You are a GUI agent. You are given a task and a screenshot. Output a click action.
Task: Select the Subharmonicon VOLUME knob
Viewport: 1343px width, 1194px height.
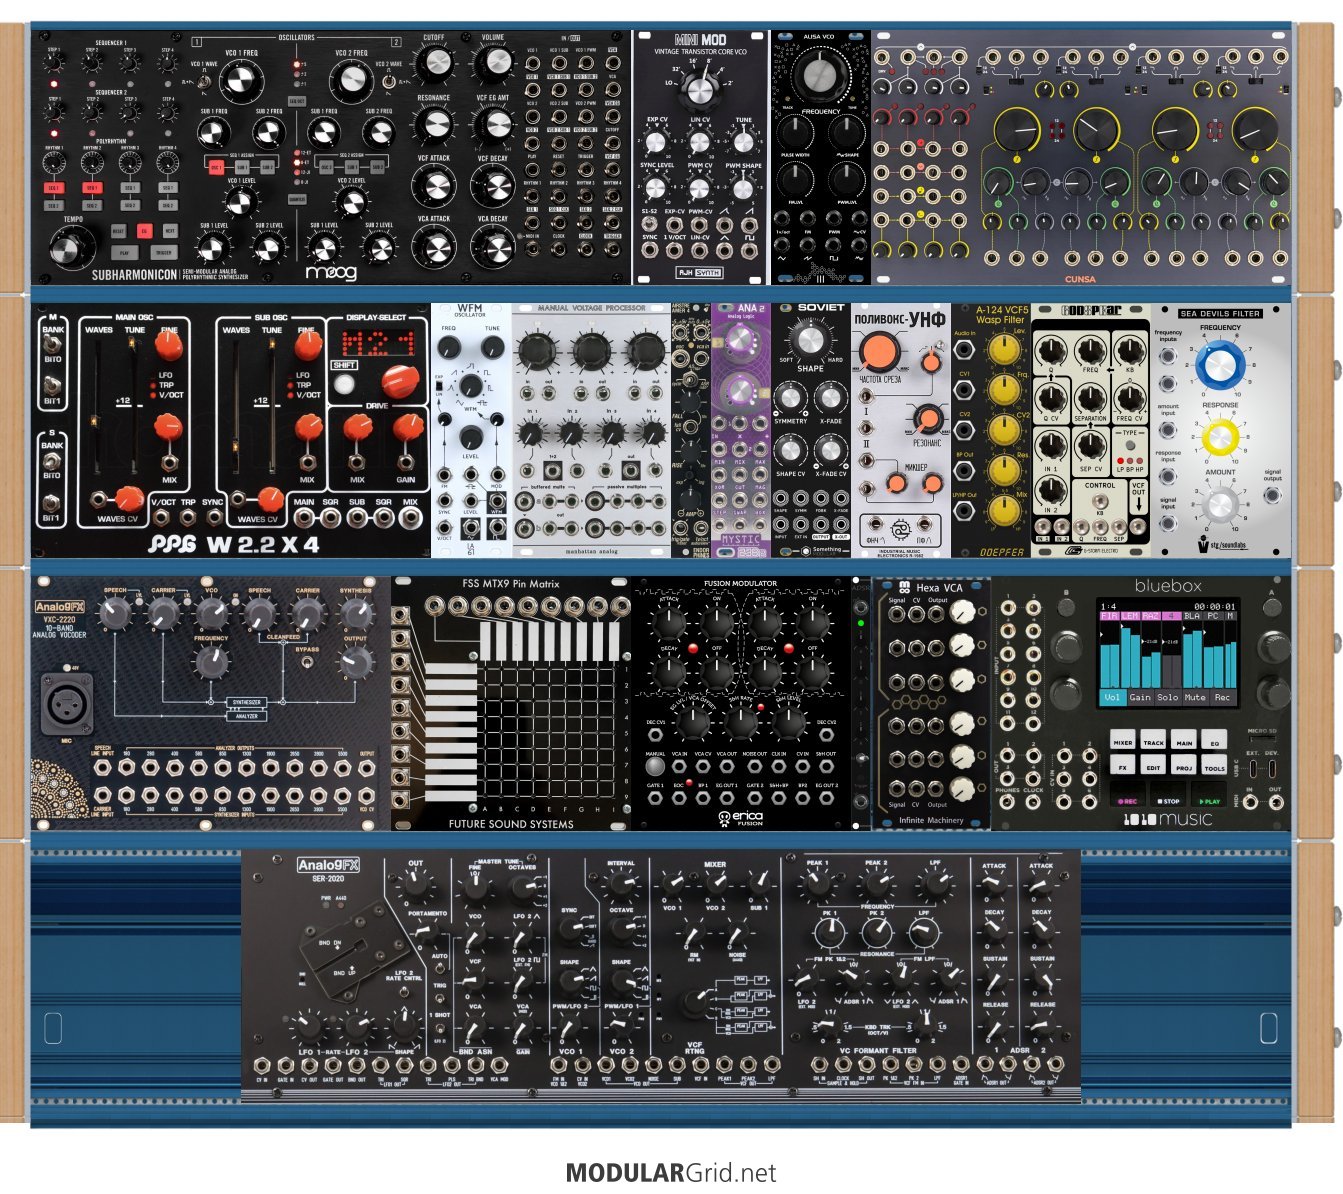[493, 65]
